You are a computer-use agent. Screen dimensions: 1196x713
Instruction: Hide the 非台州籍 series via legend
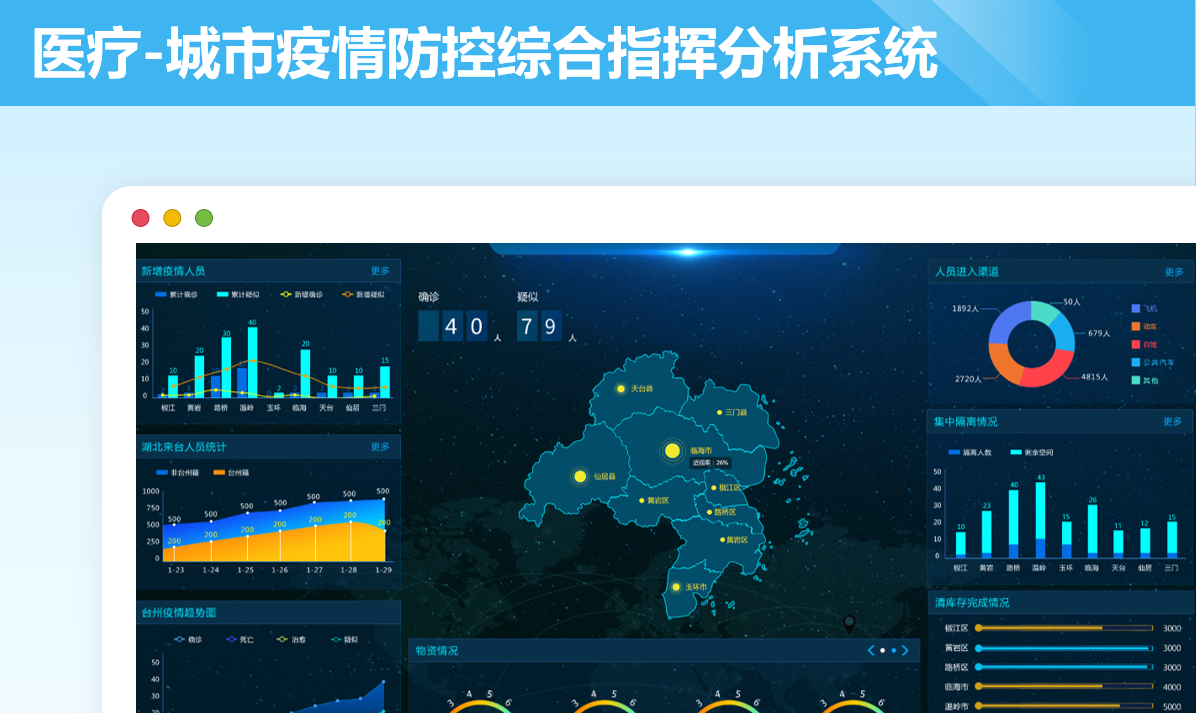click(x=177, y=473)
